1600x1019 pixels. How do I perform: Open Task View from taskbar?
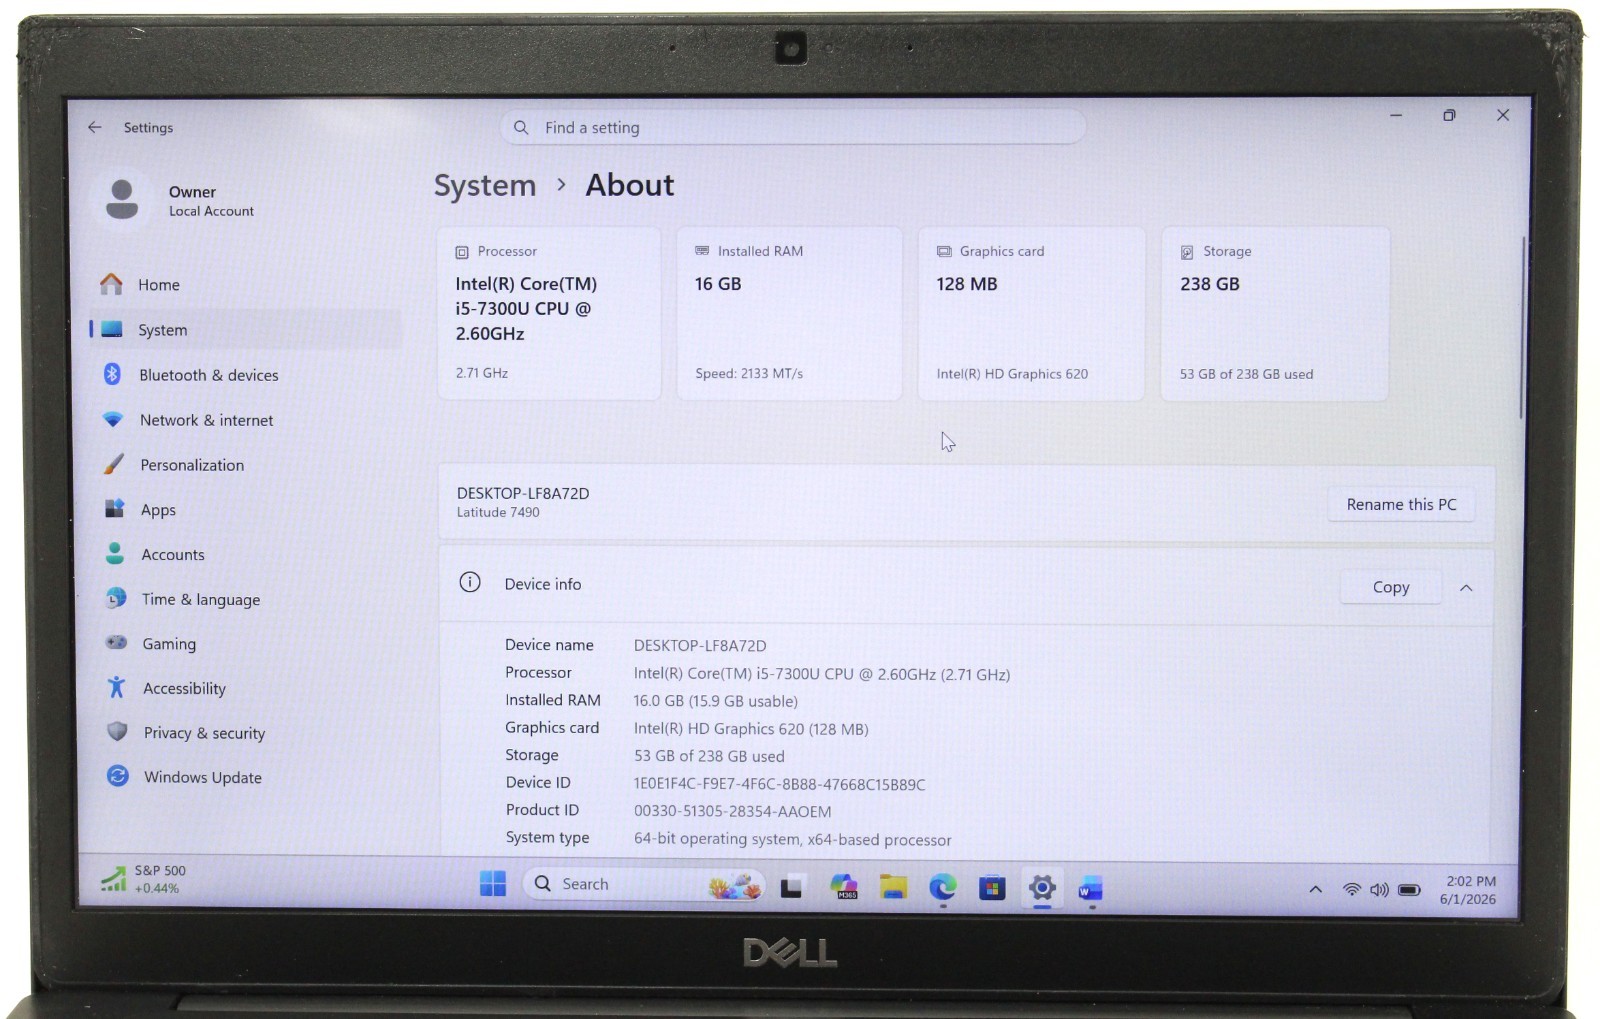pyautogui.click(x=791, y=886)
